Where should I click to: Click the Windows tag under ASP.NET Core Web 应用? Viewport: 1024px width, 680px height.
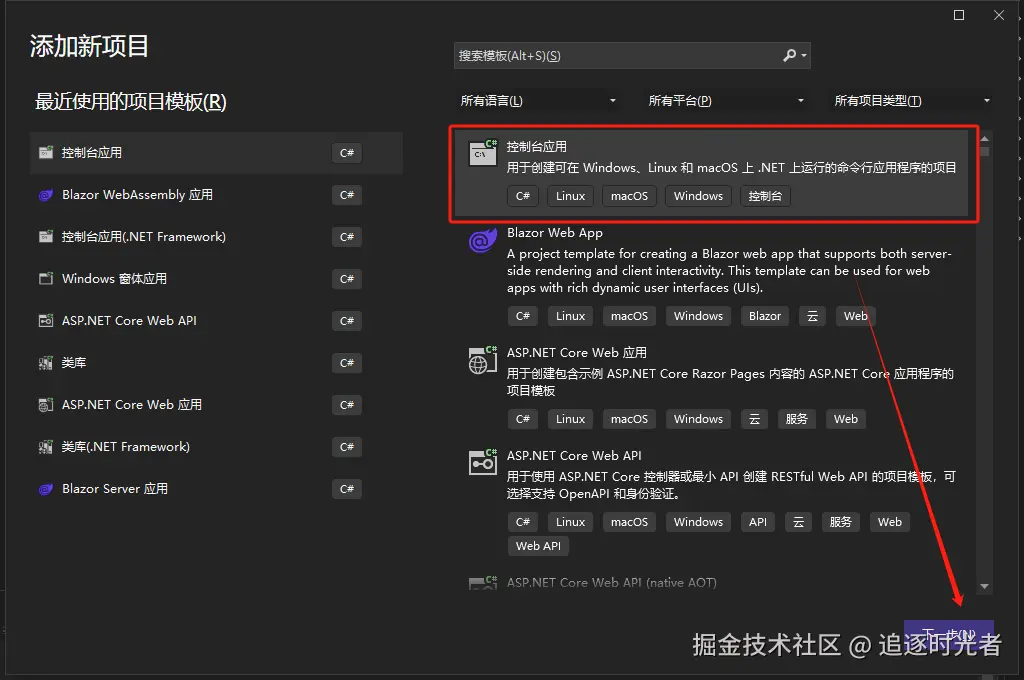[699, 419]
